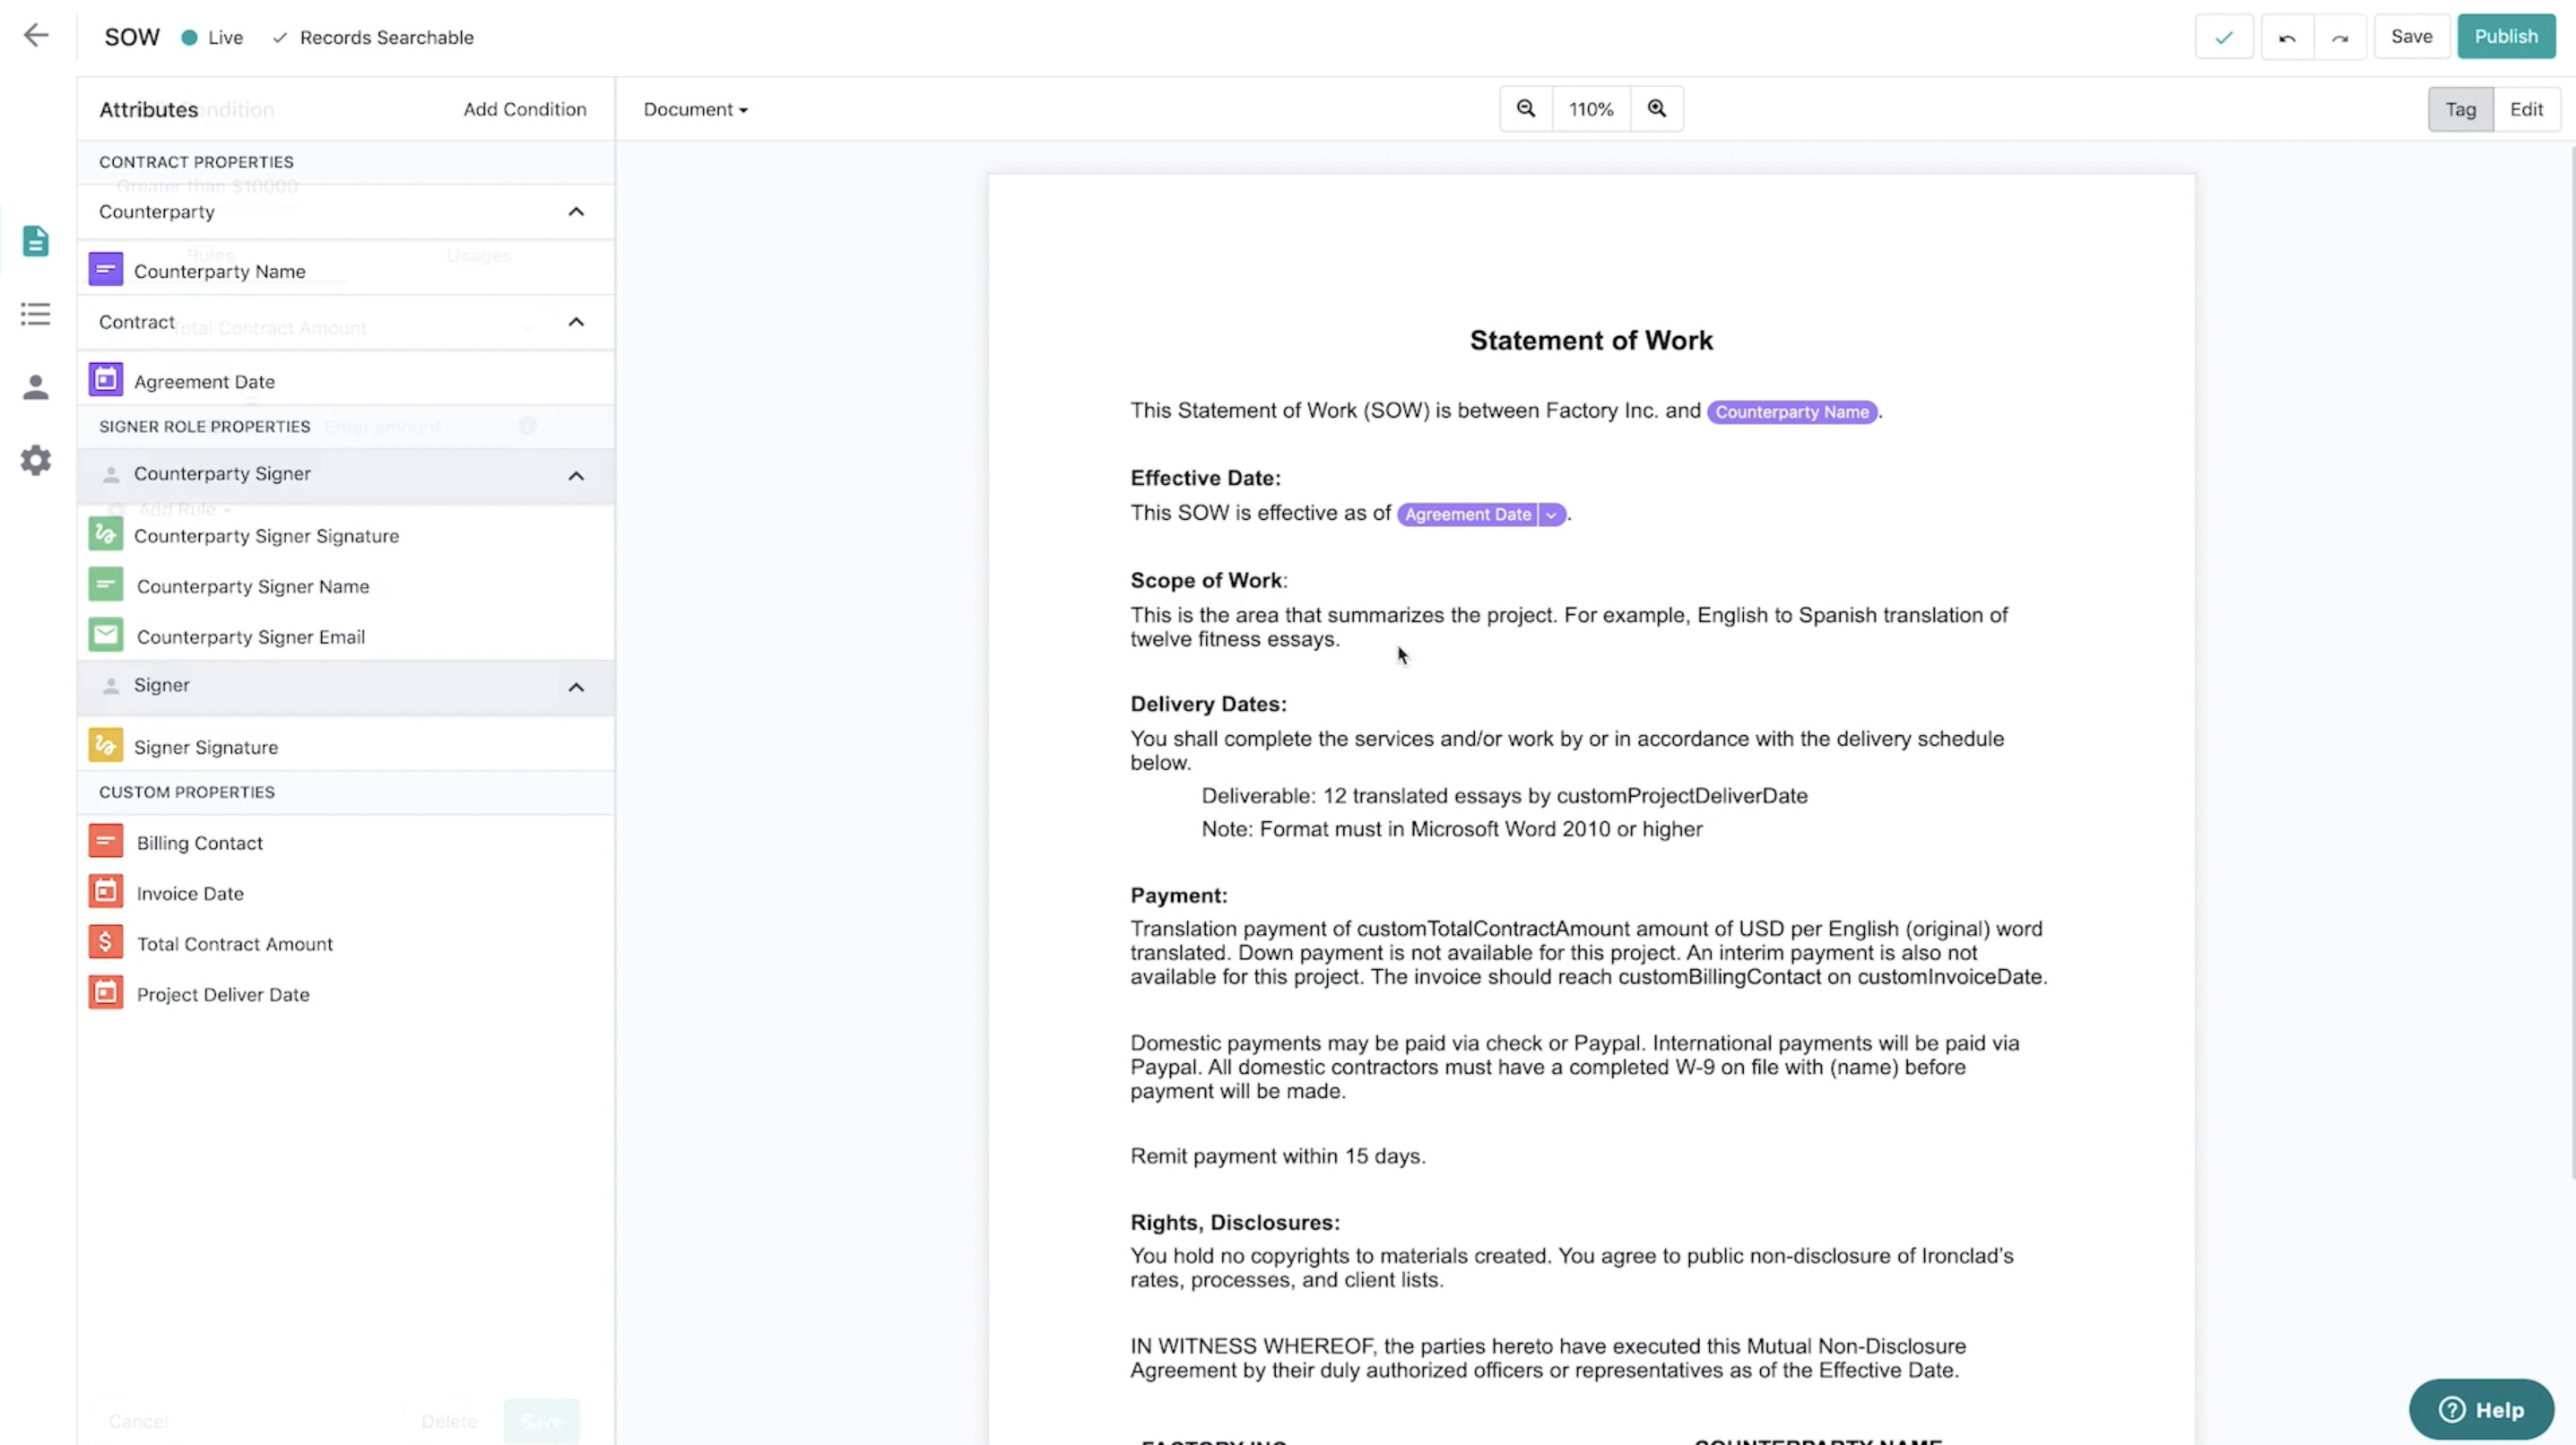Screen dimensions: 2576x1445
Task: Open Agreement Date tag dropdown arrow
Action: pos(1550,515)
